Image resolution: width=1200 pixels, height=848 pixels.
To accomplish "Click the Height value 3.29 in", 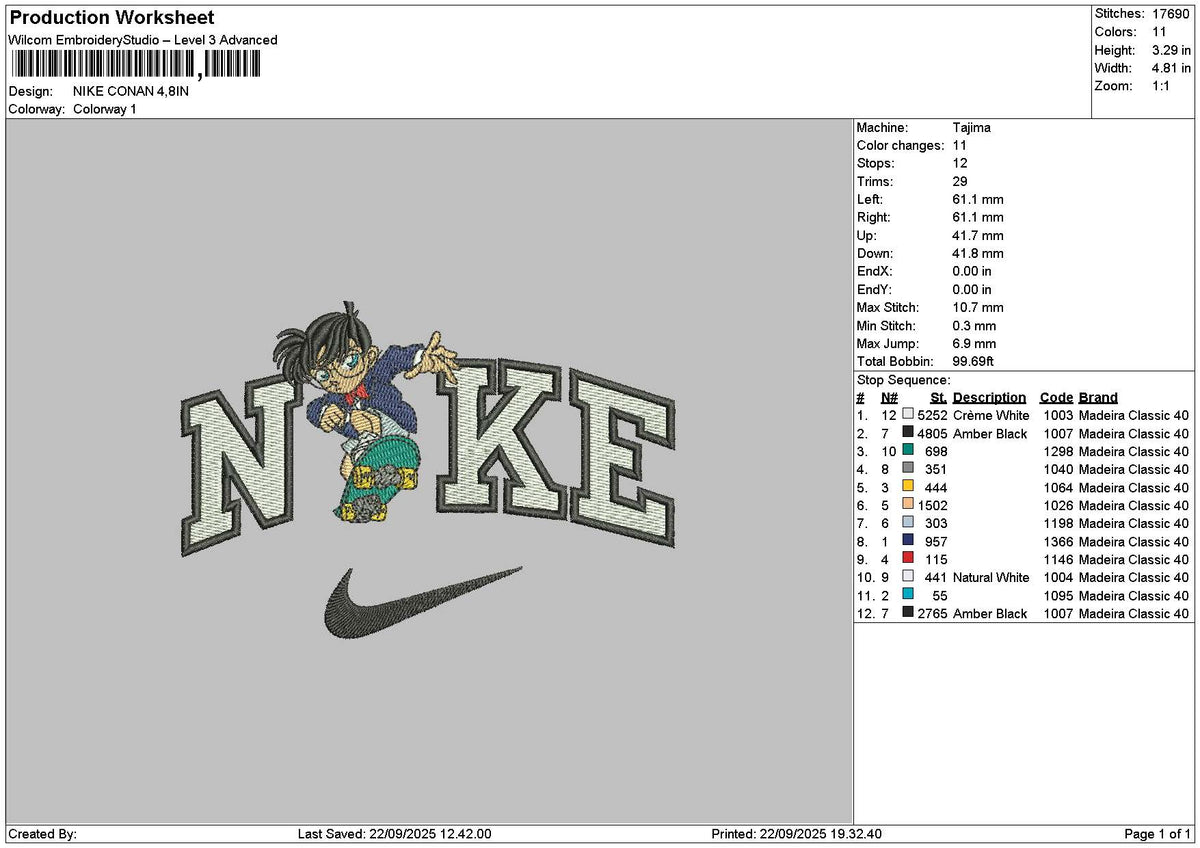I will 1172,50.
